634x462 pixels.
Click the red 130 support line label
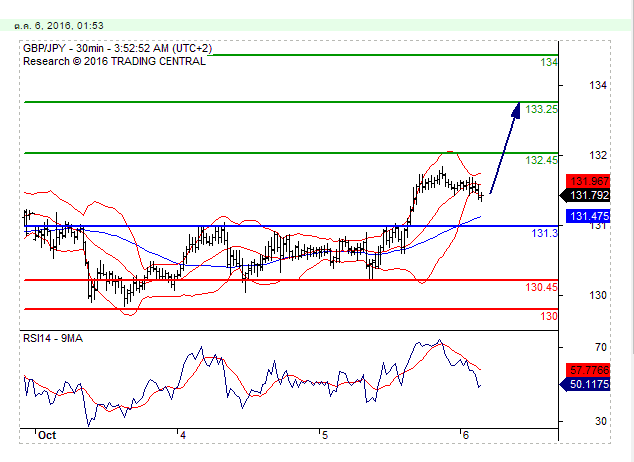(x=549, y=316)
